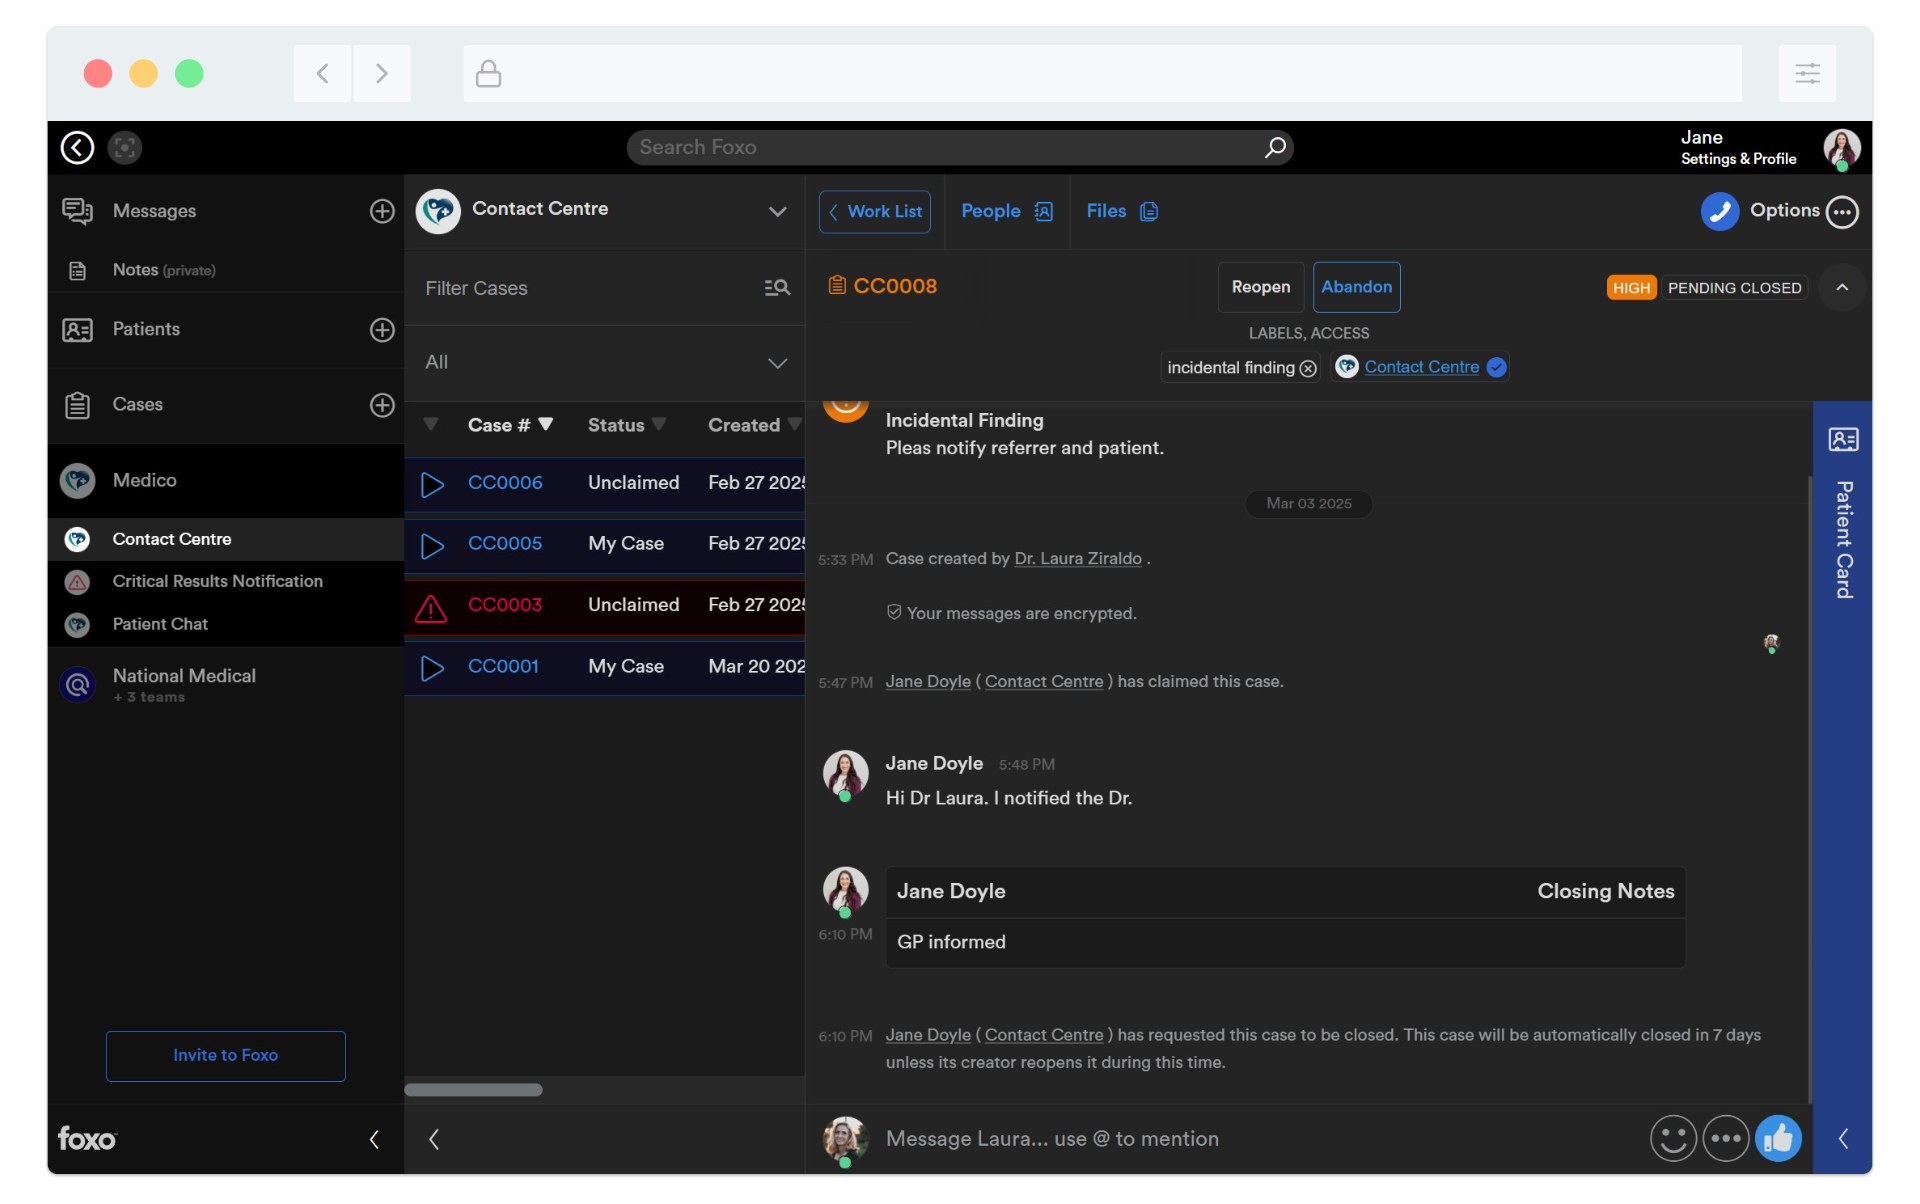
Task: Click the blue phone call icon
Action: (x=1720, y=211)
